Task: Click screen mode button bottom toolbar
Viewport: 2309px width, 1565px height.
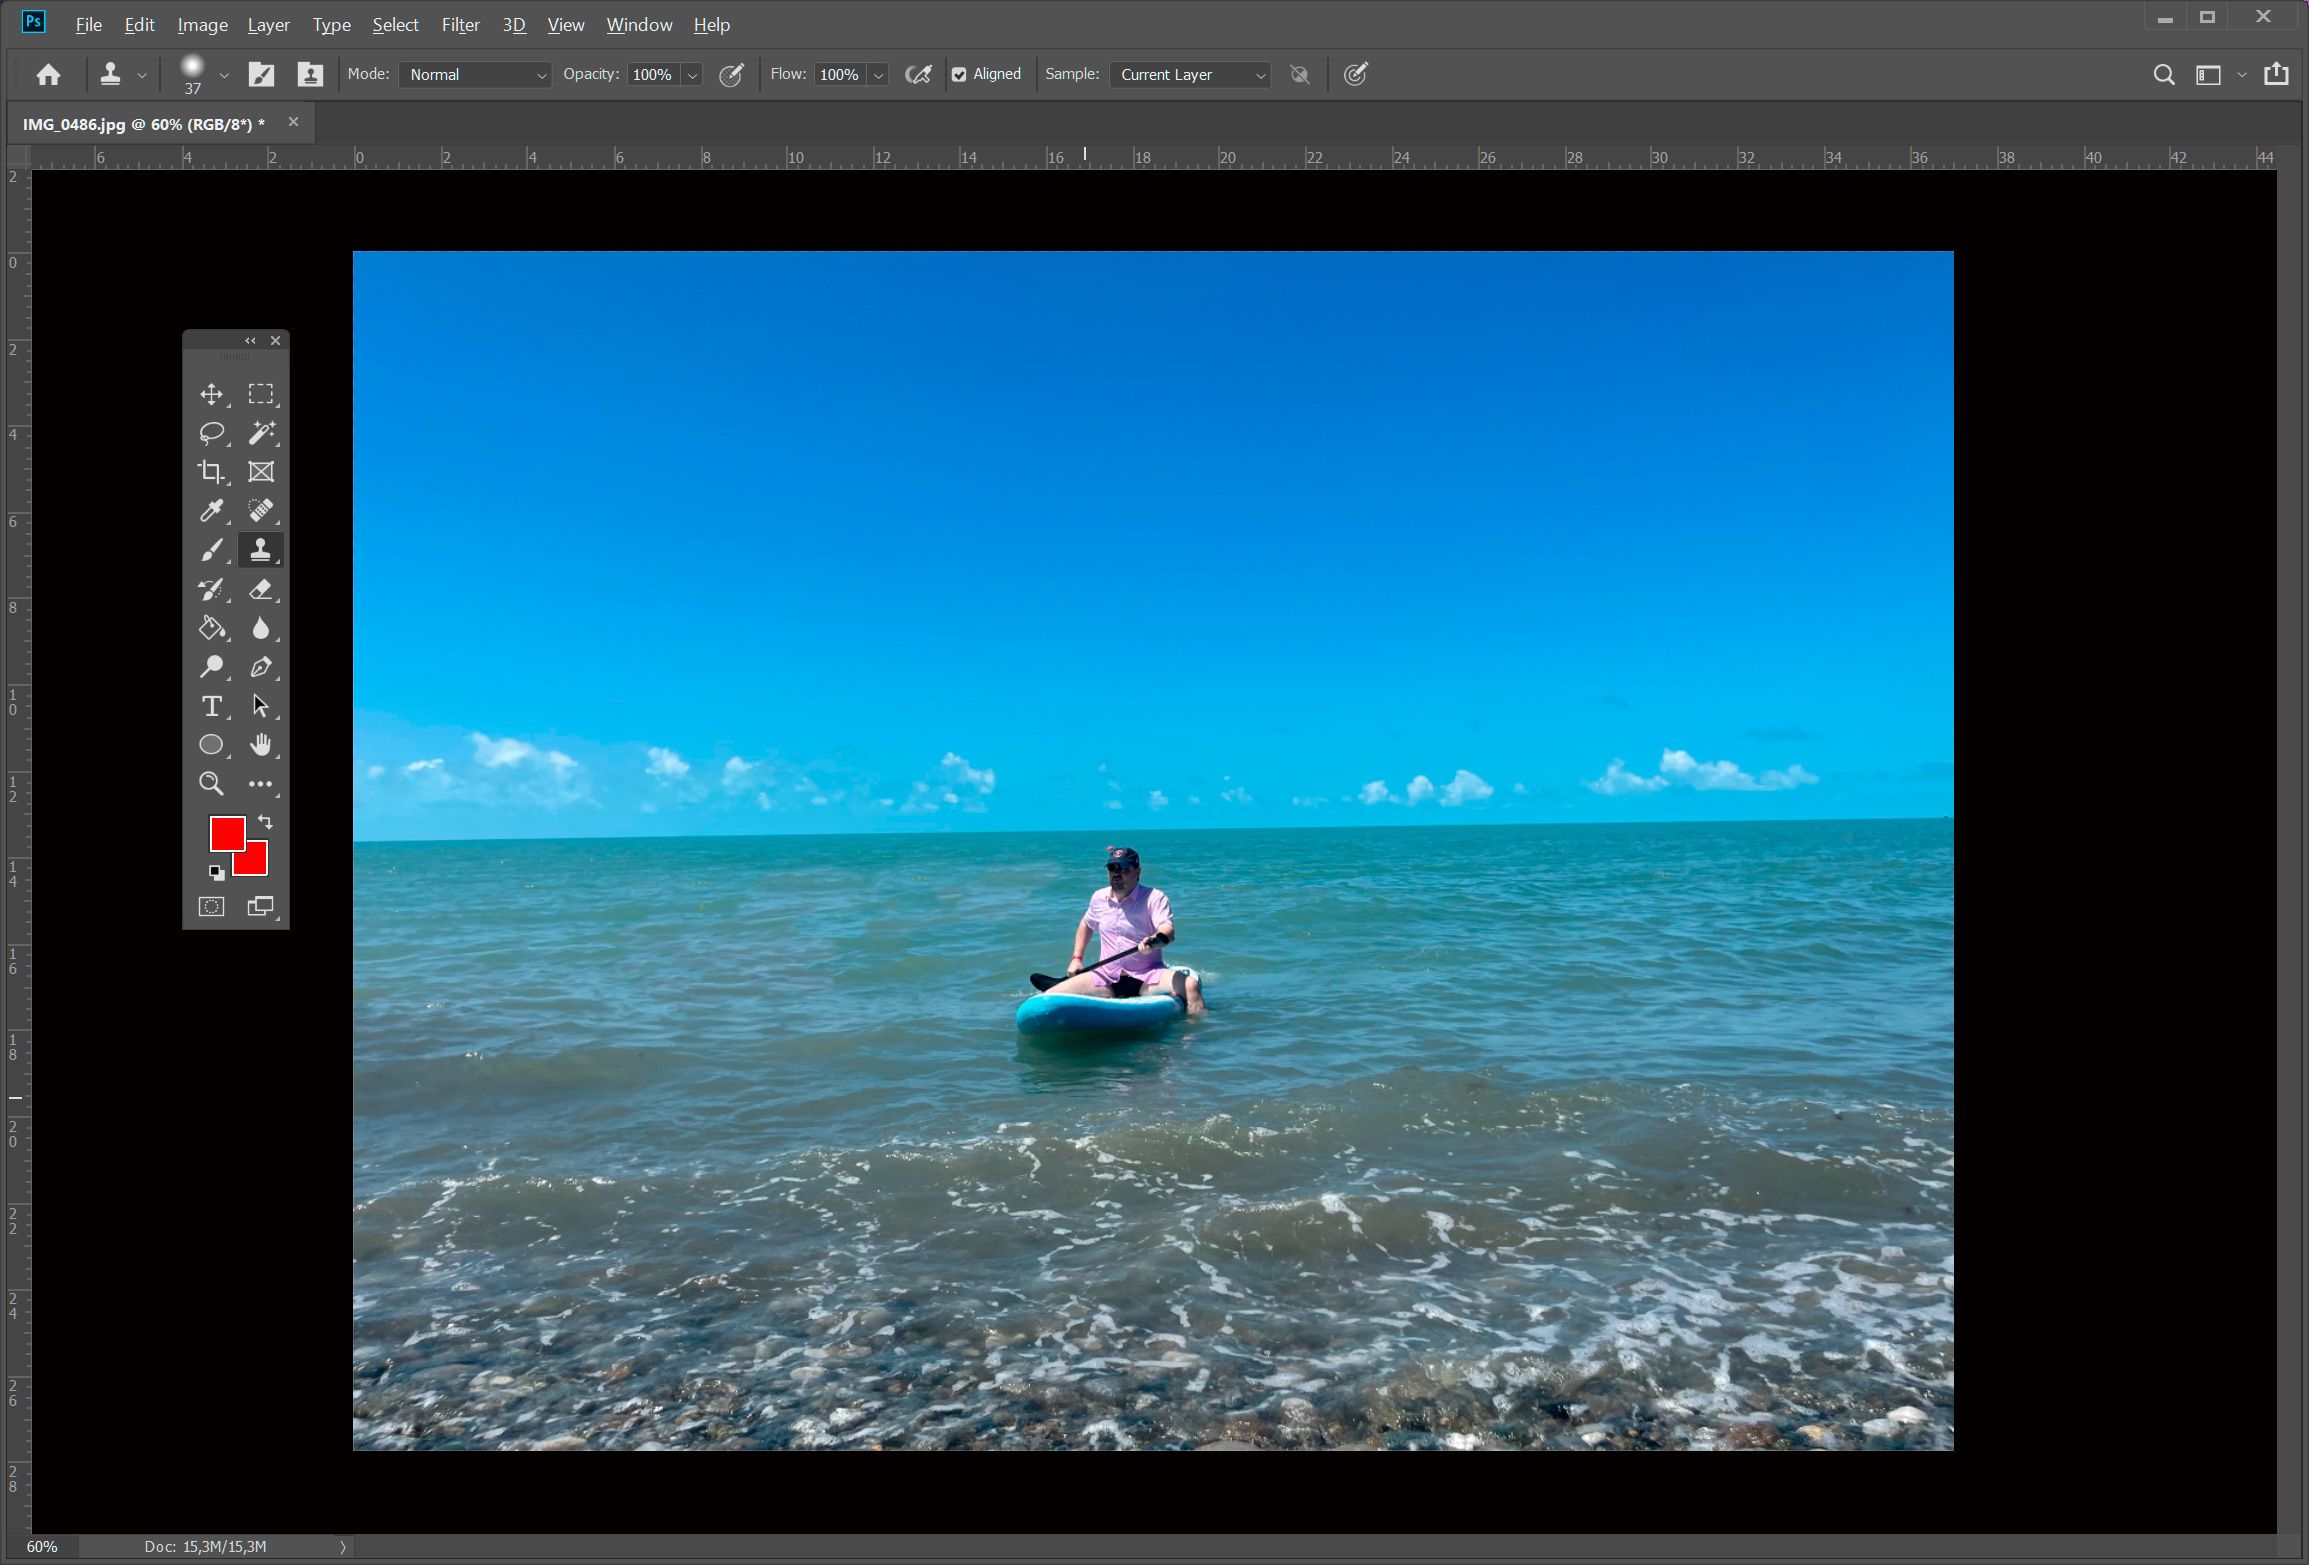Action: click(260, 907)
